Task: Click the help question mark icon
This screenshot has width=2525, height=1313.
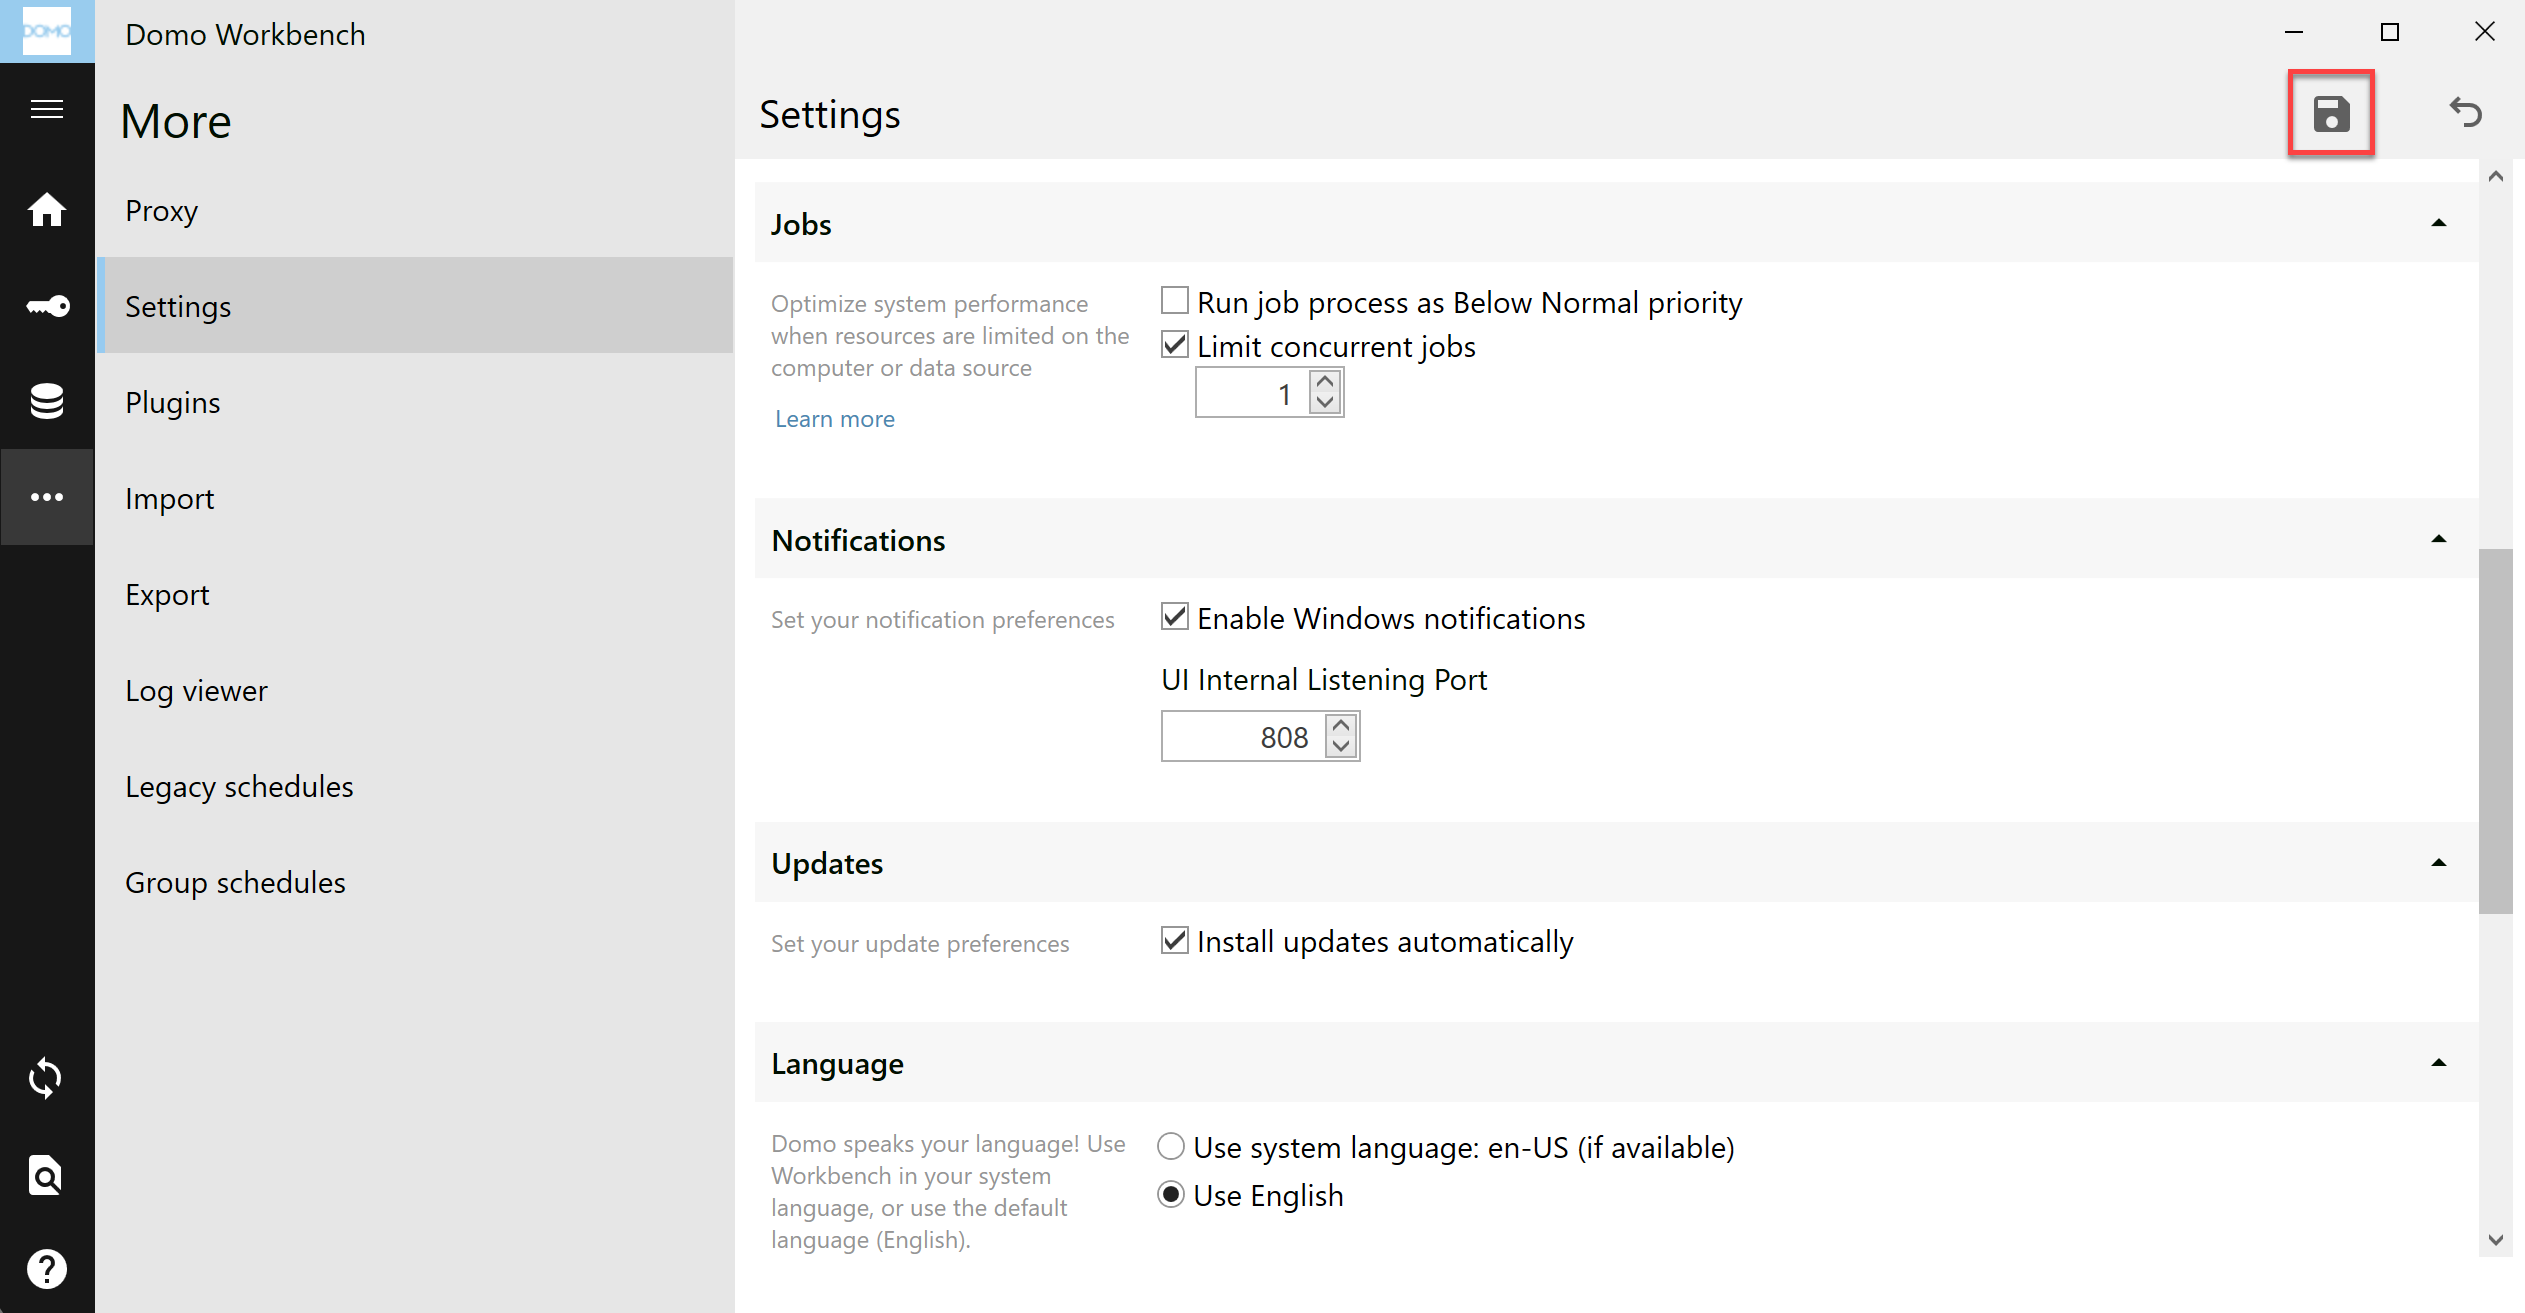Action: click(x=47, y=1268)
